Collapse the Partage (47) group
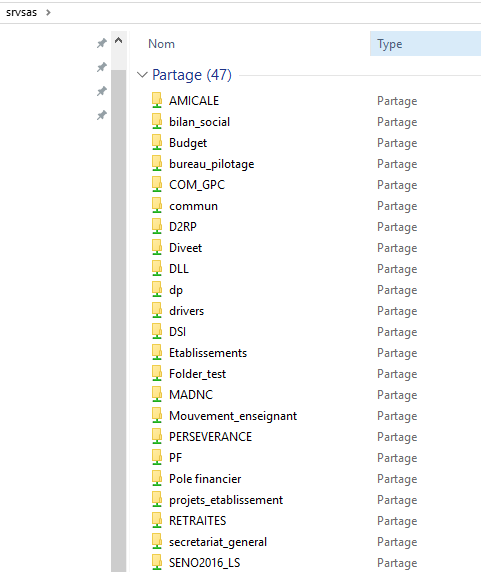The image size is (481, 572). (142, 75)
